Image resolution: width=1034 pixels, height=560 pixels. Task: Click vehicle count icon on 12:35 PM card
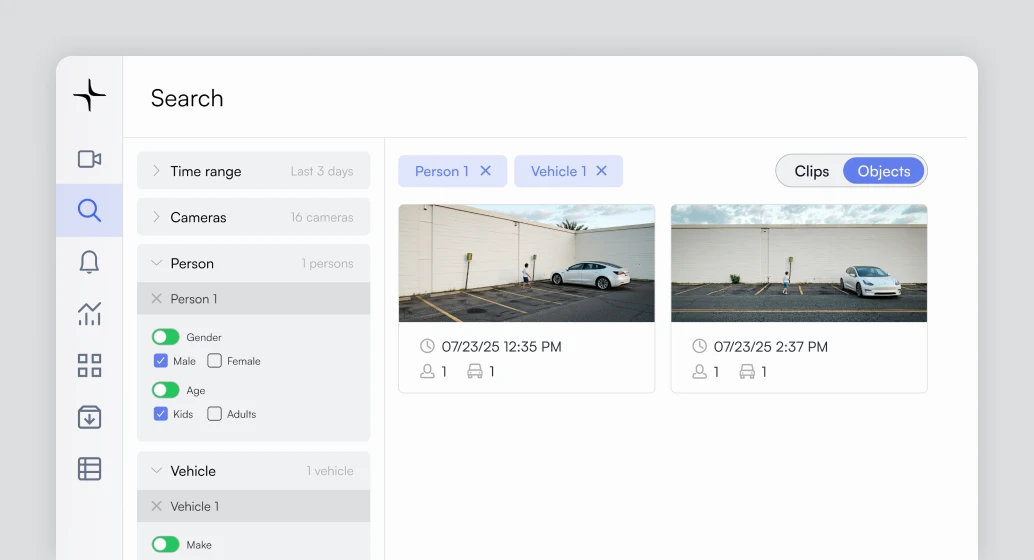point(475,371)
